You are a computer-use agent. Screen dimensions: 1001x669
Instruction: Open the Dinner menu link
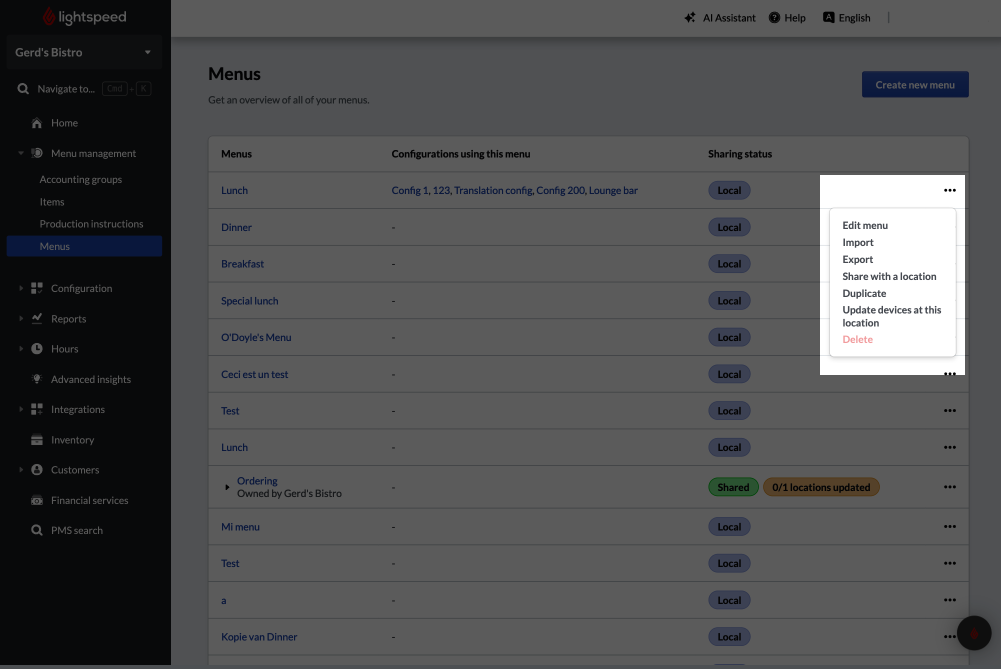pos(236,227)
